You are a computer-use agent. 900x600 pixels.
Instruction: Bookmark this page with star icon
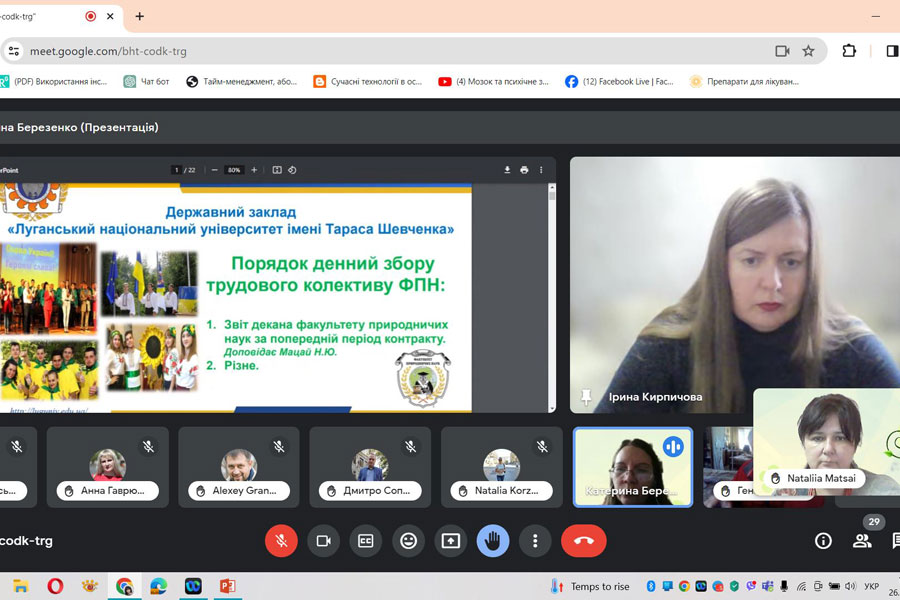point(808,51)
